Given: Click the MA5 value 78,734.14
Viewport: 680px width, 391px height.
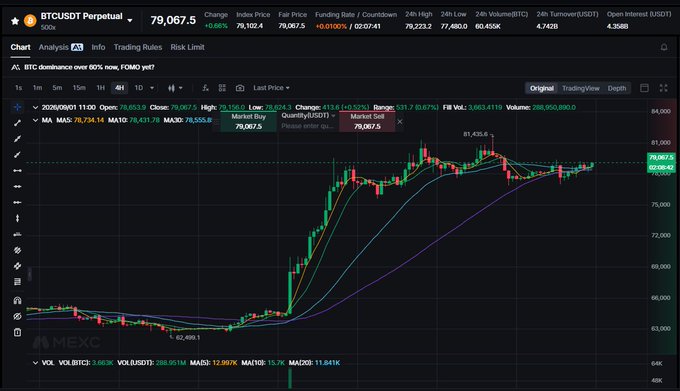Looking at the screenshot, I should click(x=89, y=120).
